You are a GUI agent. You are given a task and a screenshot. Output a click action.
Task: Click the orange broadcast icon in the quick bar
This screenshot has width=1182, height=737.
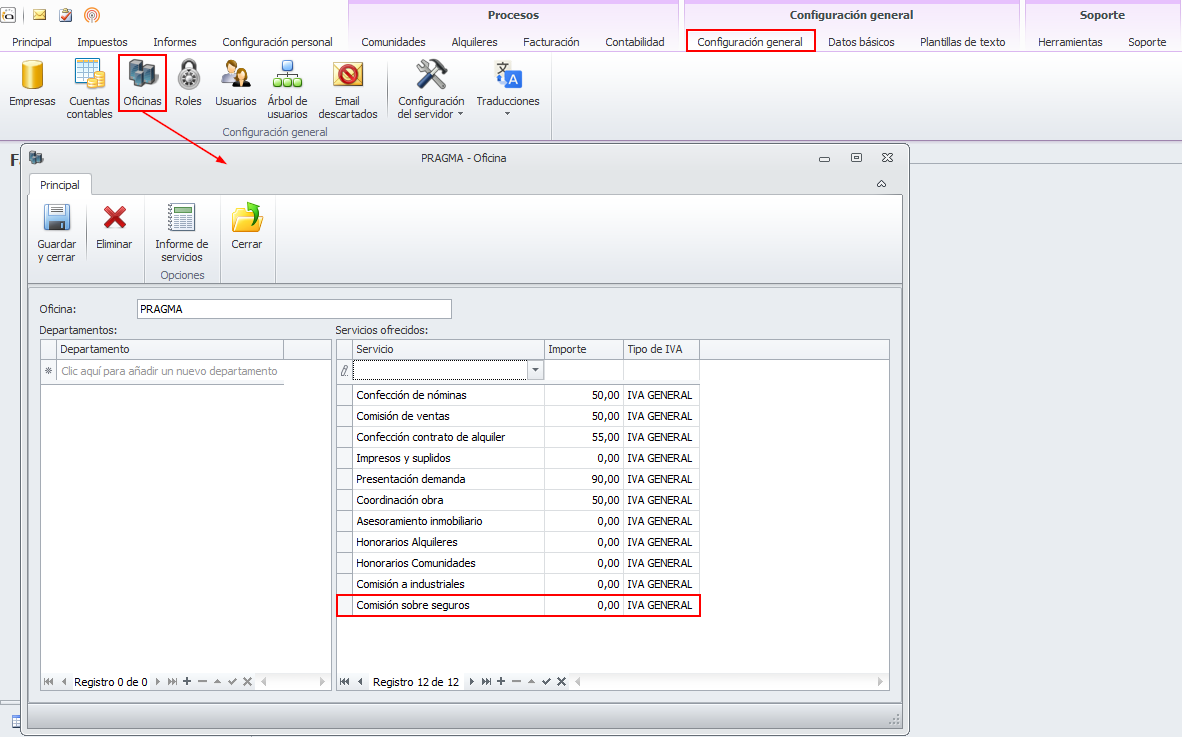(92, 15)
